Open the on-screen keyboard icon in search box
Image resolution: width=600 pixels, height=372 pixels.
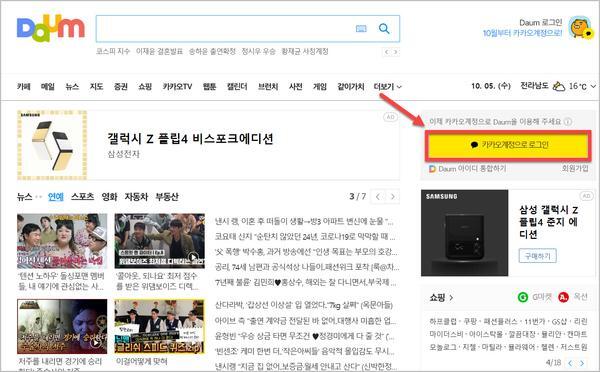[361, 29]
